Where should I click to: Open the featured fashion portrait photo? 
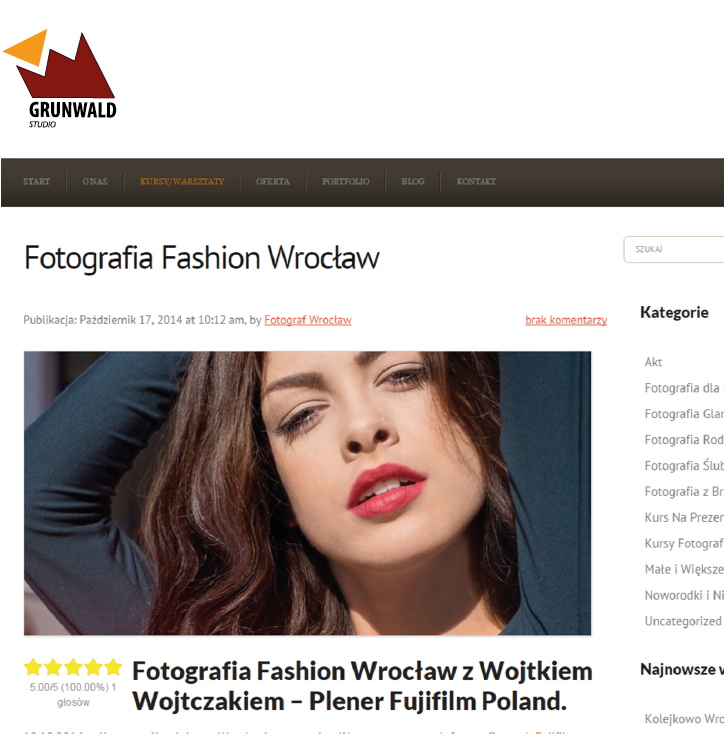click(308, 493)
